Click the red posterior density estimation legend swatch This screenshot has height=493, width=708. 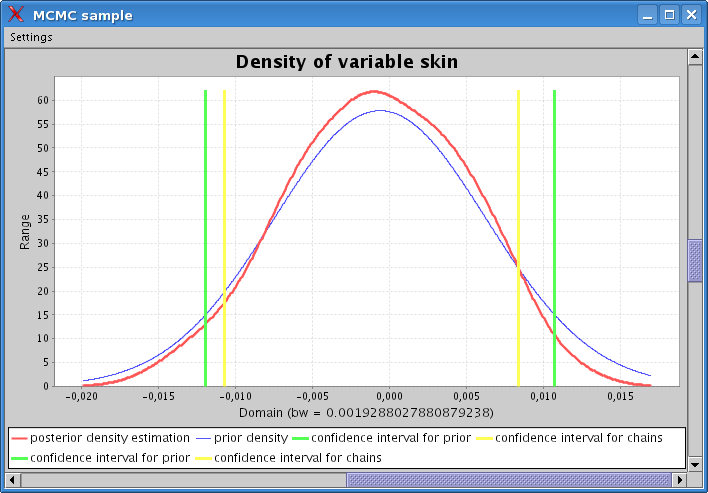point(19,438)
